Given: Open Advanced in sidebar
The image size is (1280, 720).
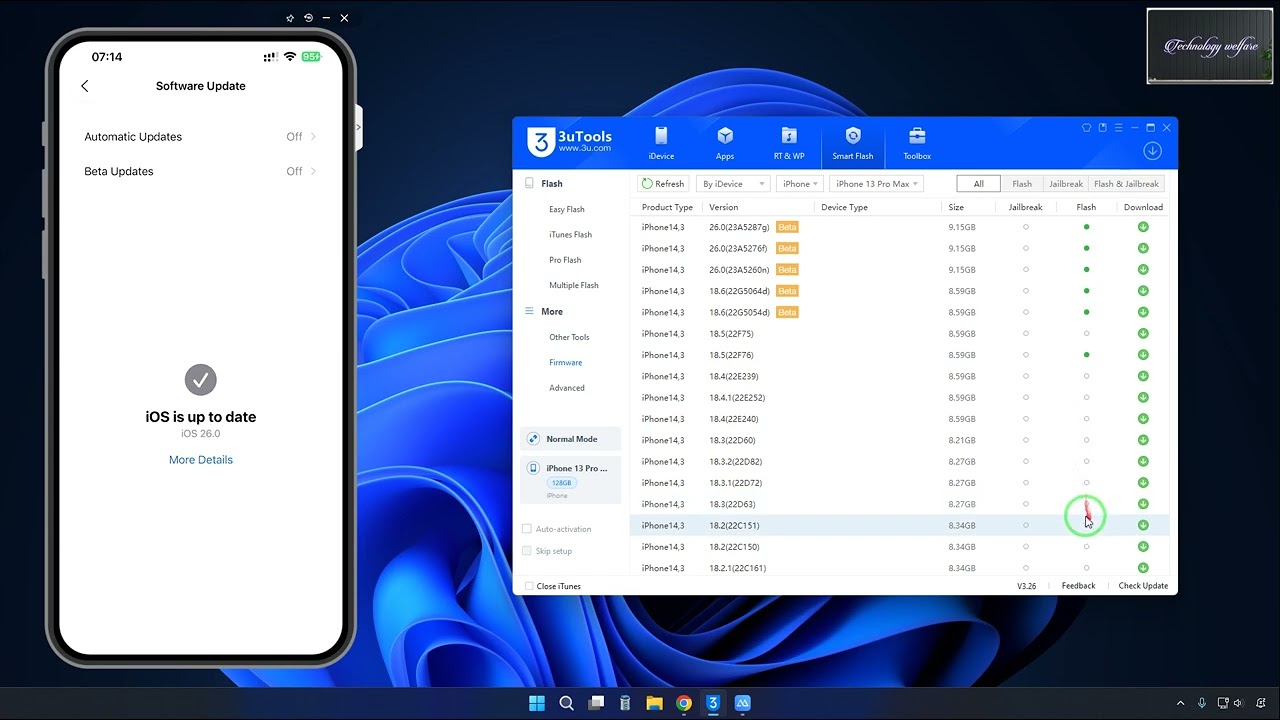Looking at the screenshot, I should coord(567,388).
